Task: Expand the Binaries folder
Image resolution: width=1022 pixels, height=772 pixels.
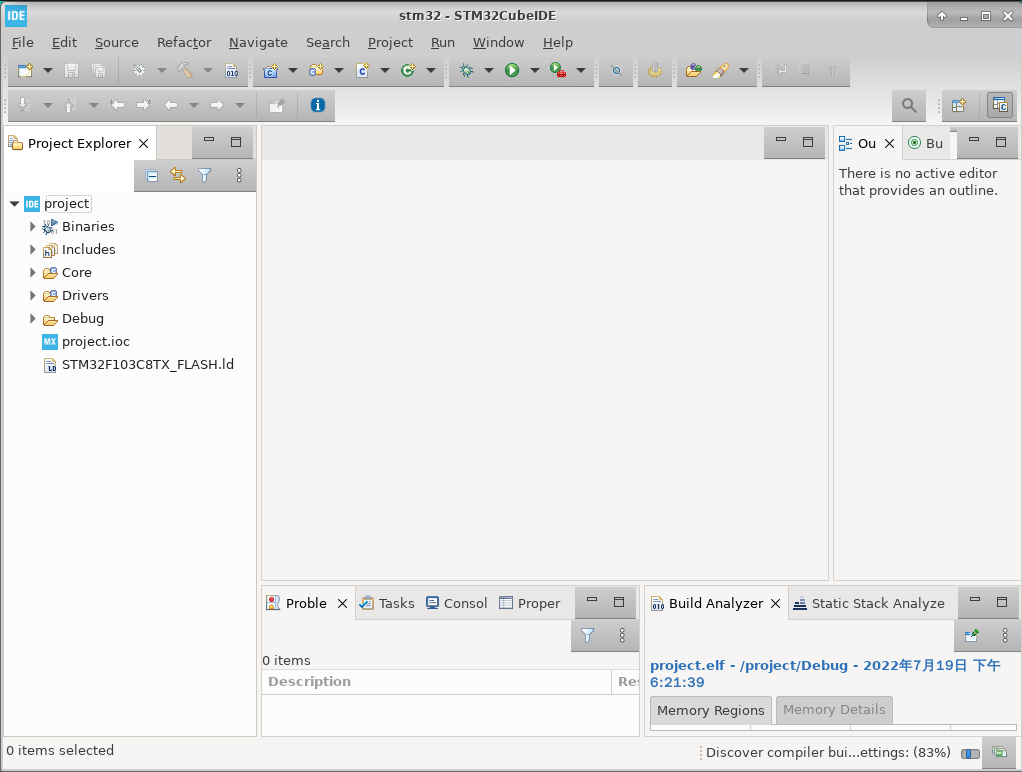Action: click(x=33, y=227)
